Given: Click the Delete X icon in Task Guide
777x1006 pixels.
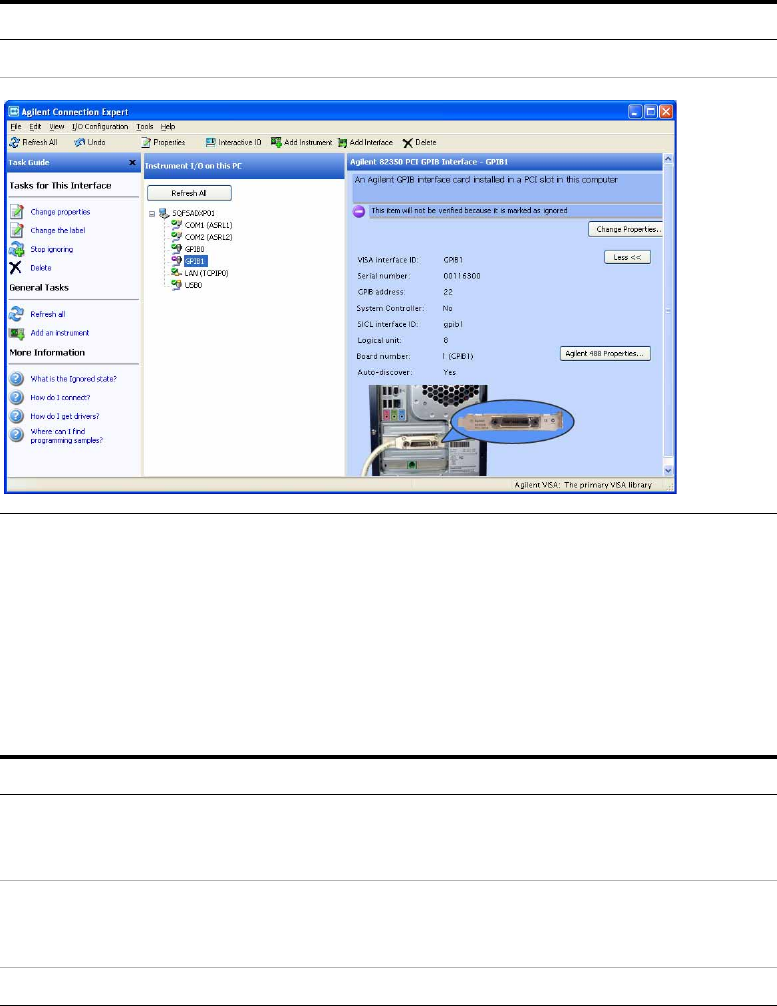Looking at the screenshot, I should tap(15, 268).
